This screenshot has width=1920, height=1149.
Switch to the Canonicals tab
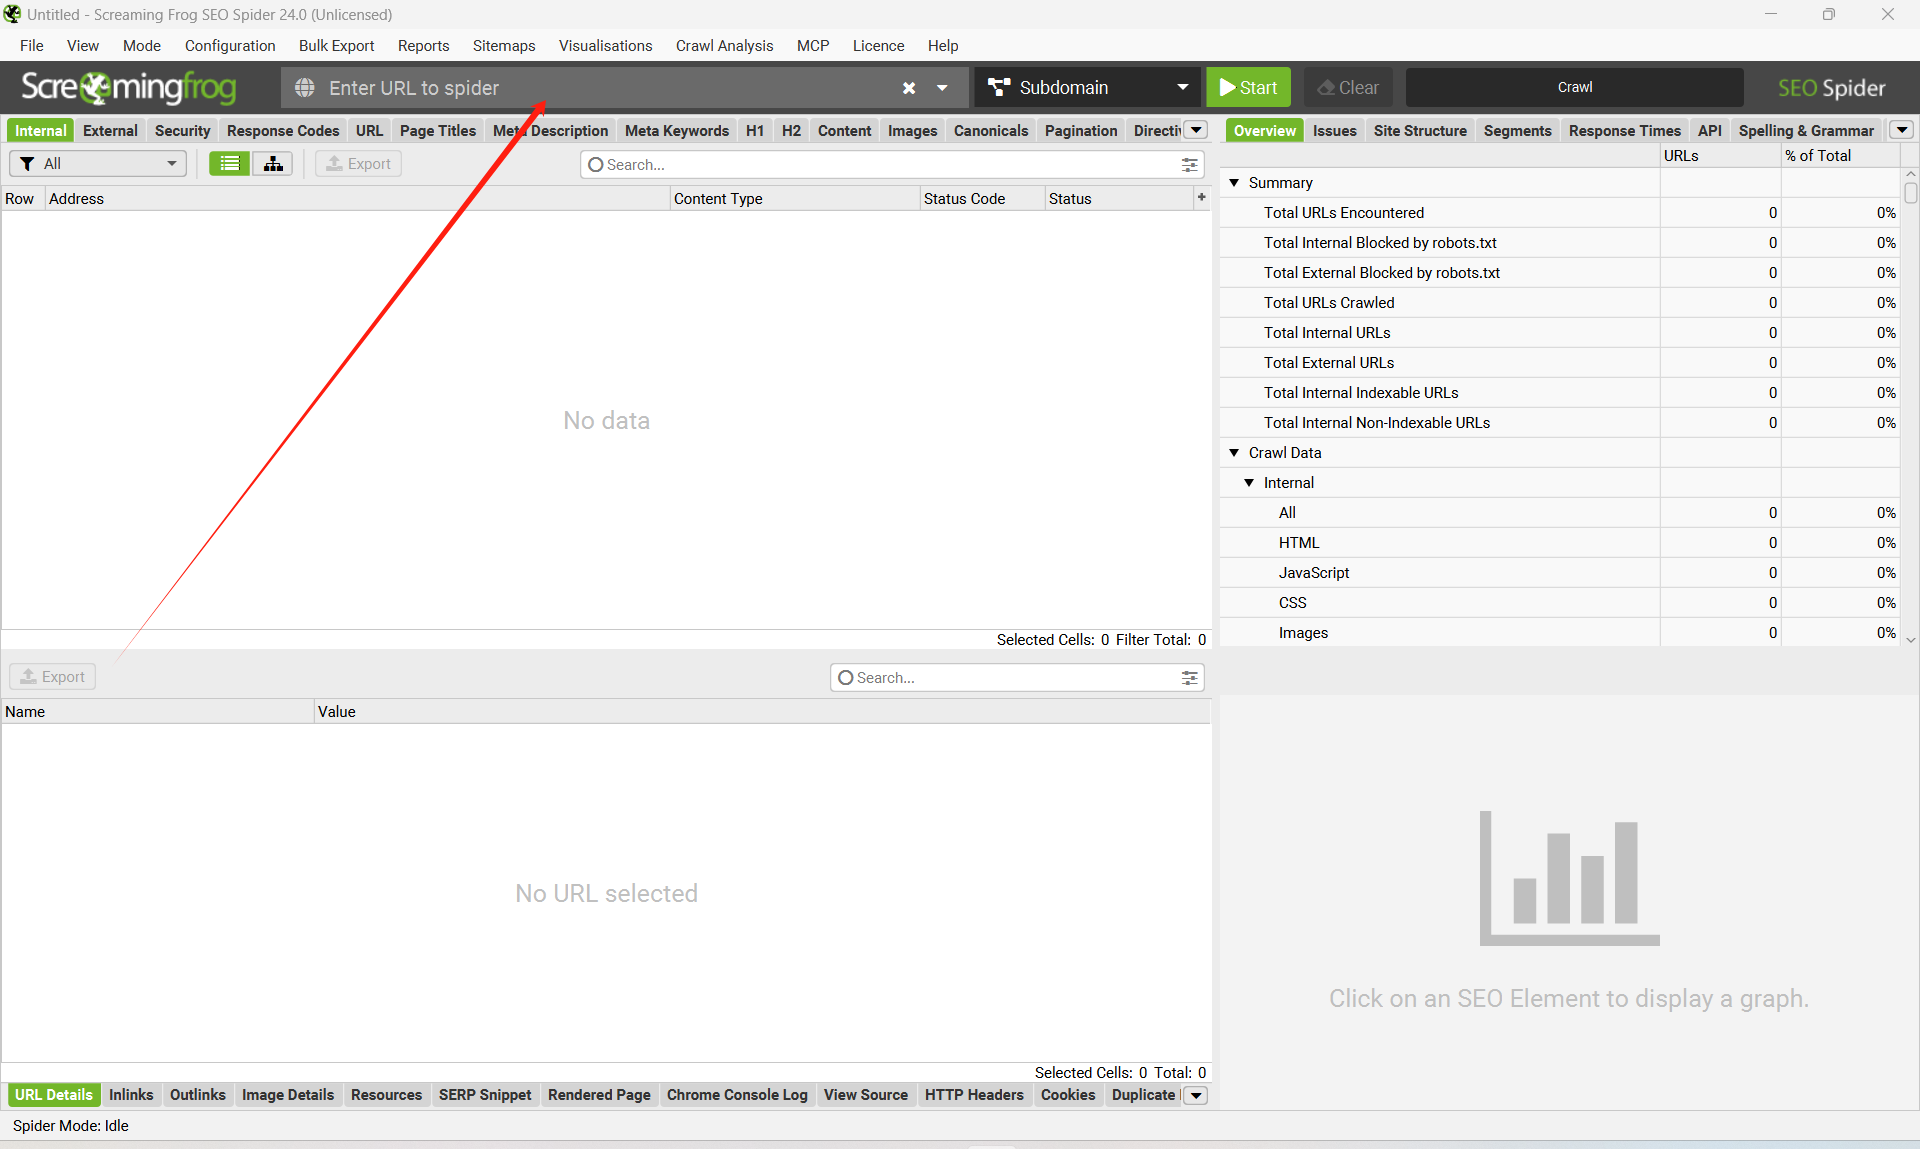991,131
